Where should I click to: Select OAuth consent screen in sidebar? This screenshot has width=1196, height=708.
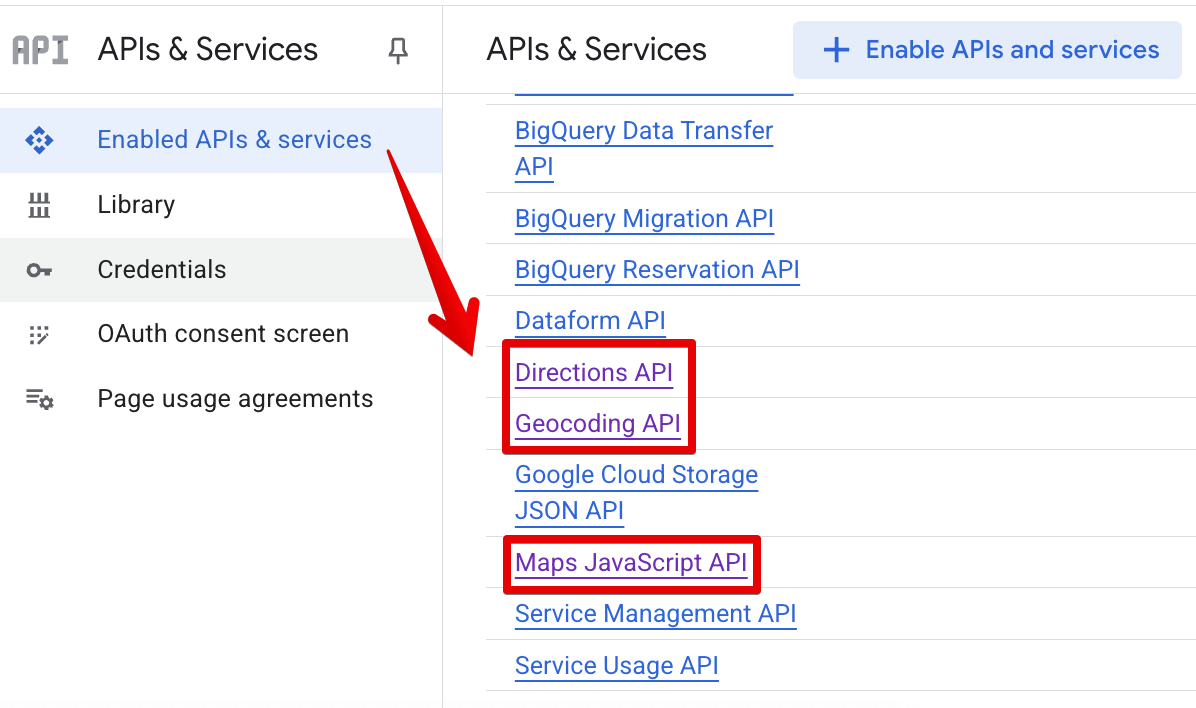click(220, 334)
